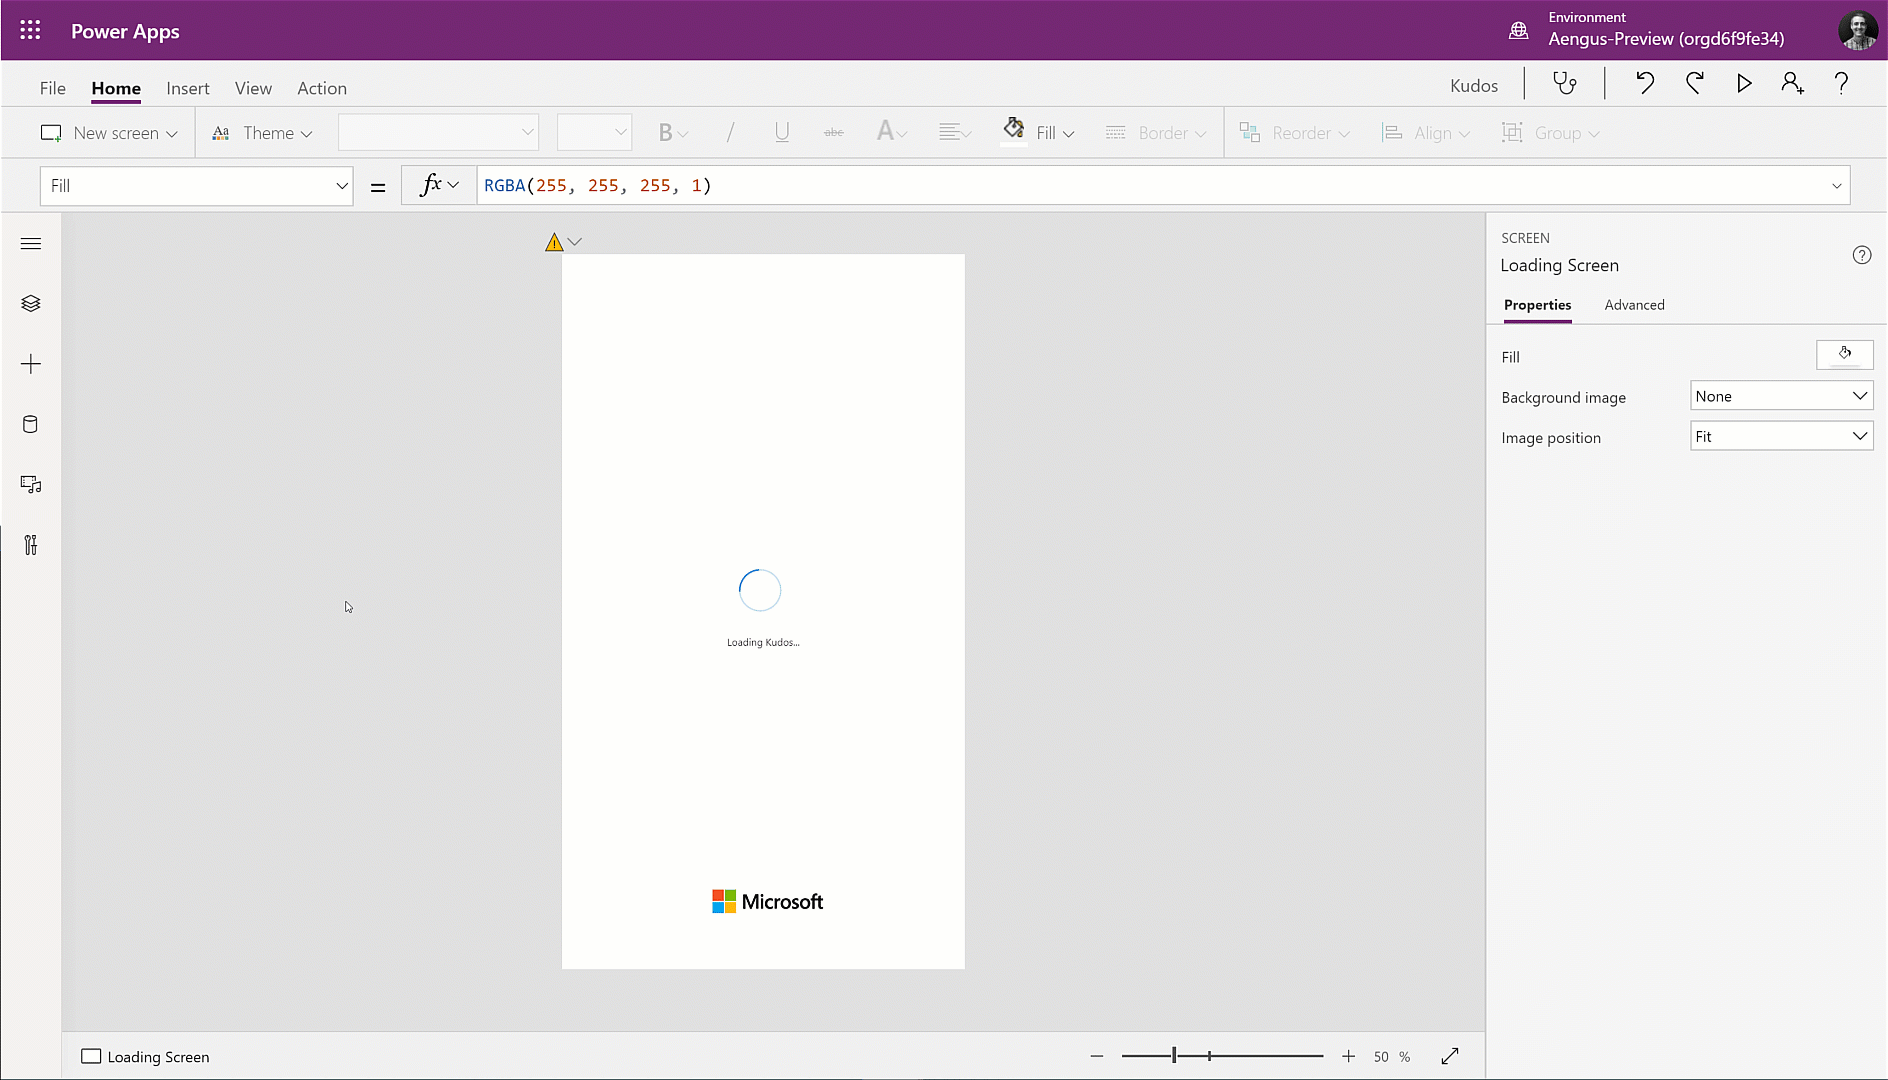Open the Image position dropdown
Viewport: 1888px width, 1080px height.
(1781, 437)
